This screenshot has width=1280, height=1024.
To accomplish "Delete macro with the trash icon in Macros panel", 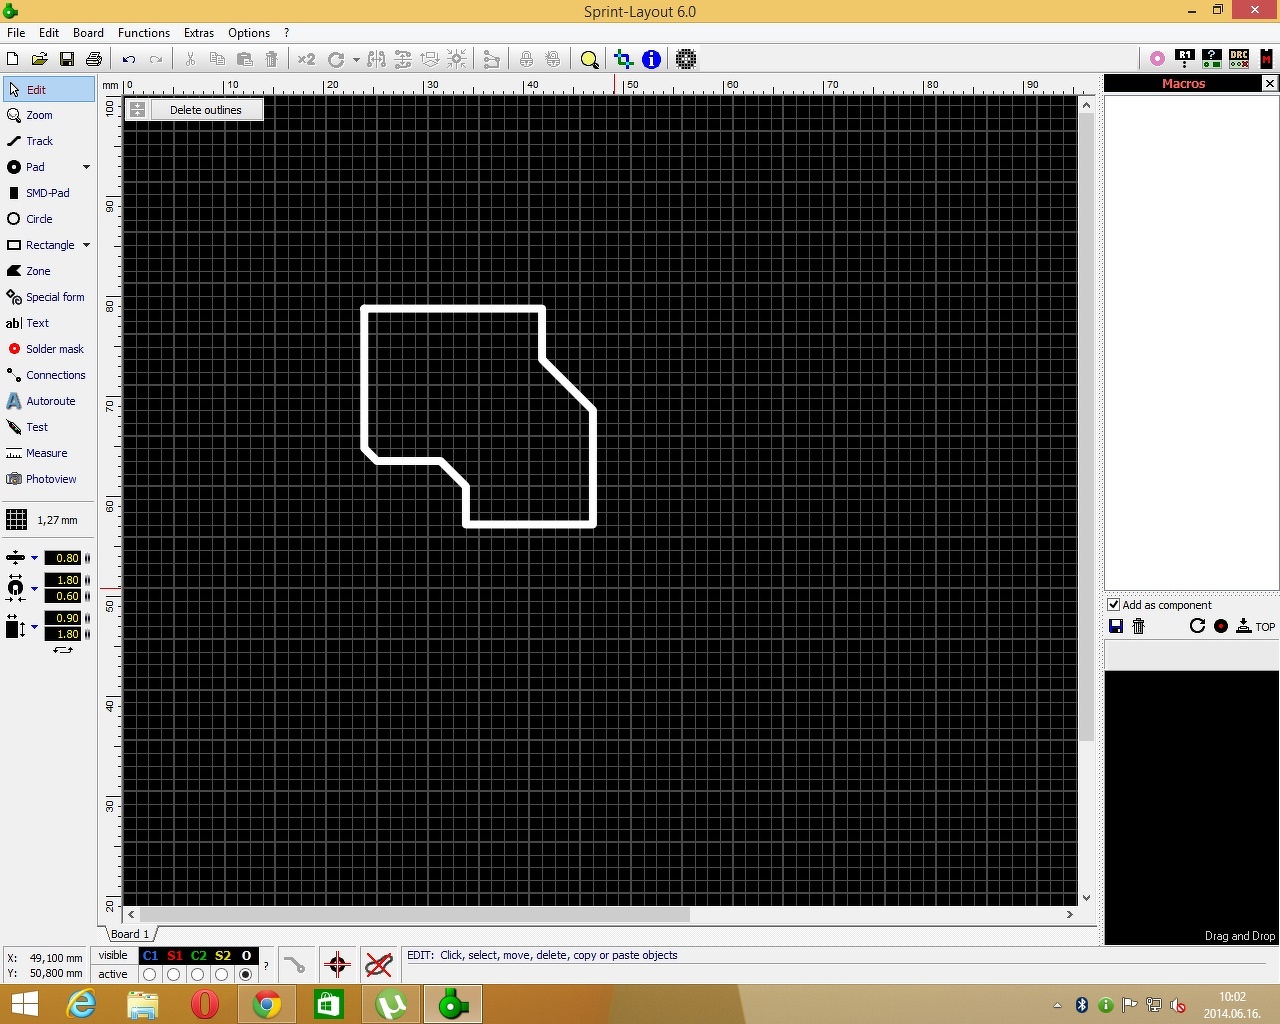I will [1138, 626].
